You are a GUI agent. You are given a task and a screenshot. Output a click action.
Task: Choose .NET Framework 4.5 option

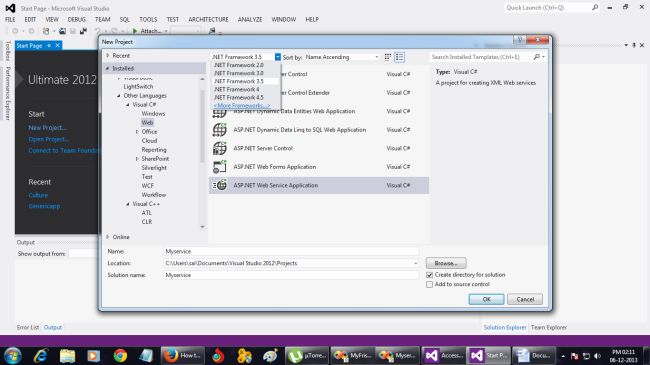239,97
